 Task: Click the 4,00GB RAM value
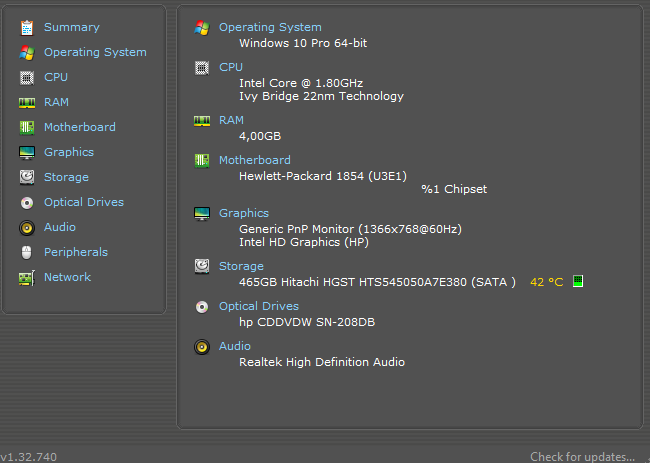260,136
